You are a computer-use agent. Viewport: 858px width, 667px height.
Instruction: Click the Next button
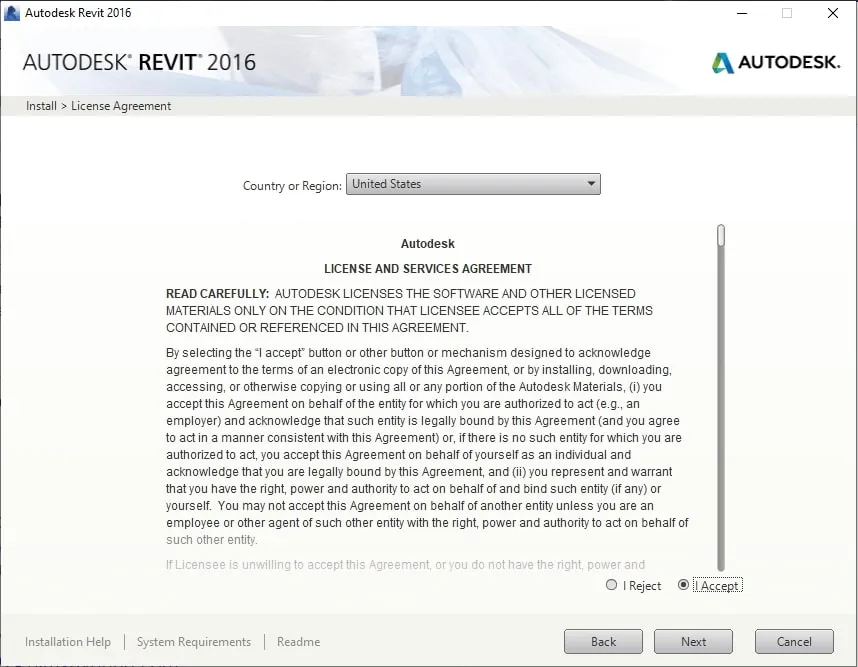tap(693, 641)
